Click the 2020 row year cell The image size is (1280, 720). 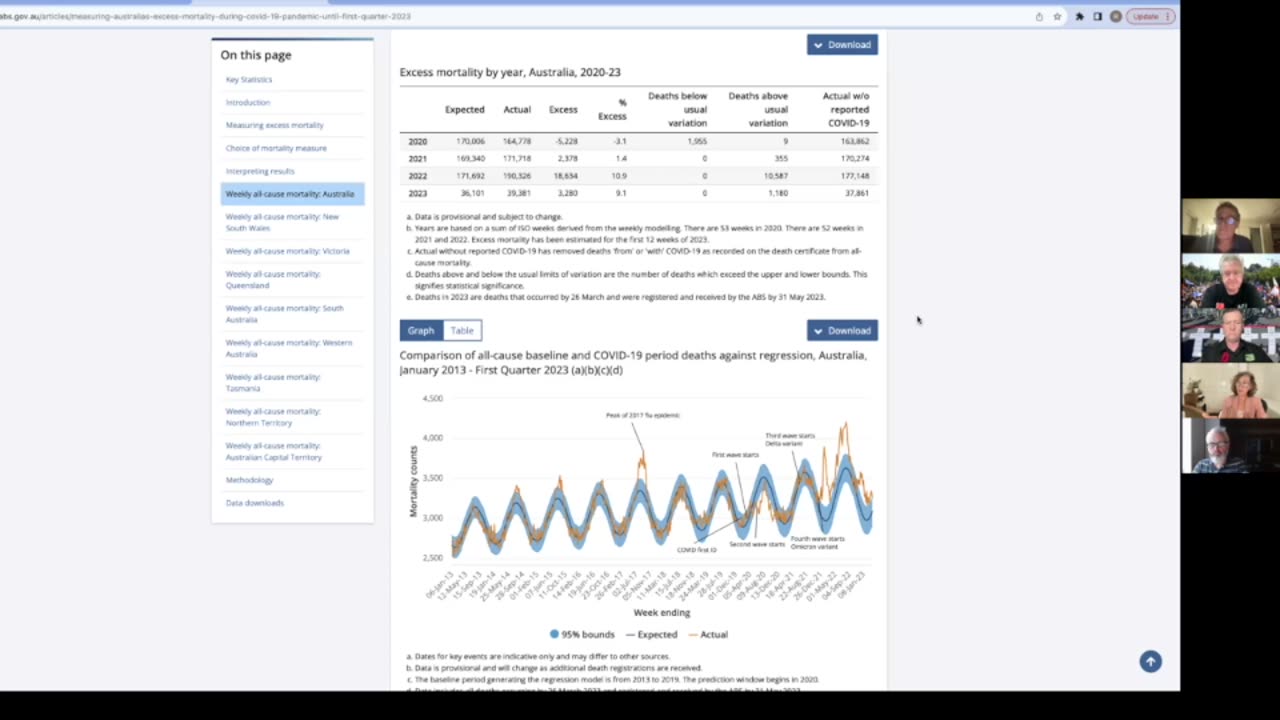[x=417, y=142]
